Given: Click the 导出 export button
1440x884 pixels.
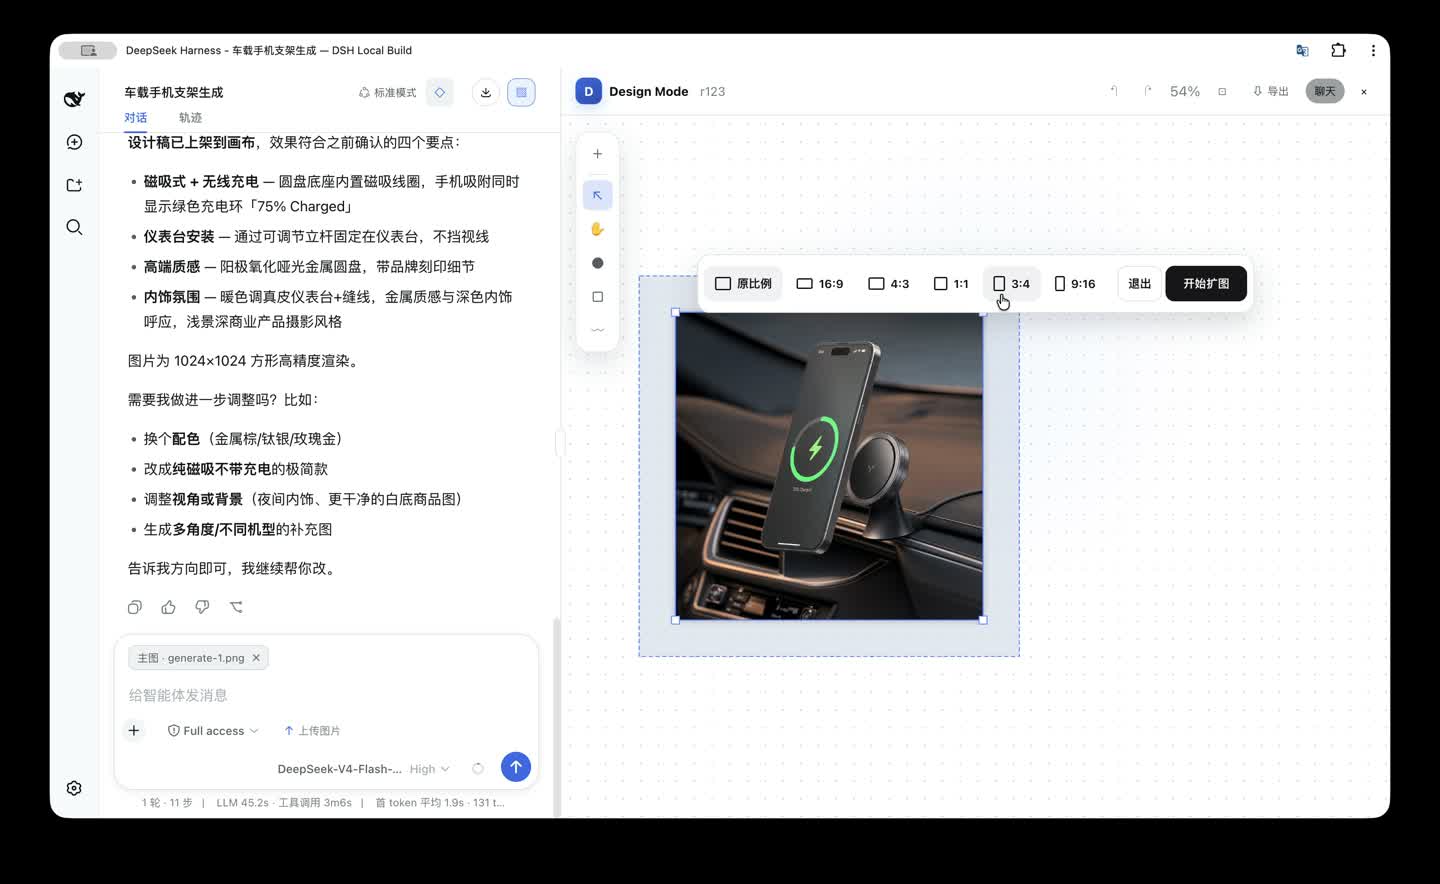Looking at the screenshot, I should click(1271, 91).
